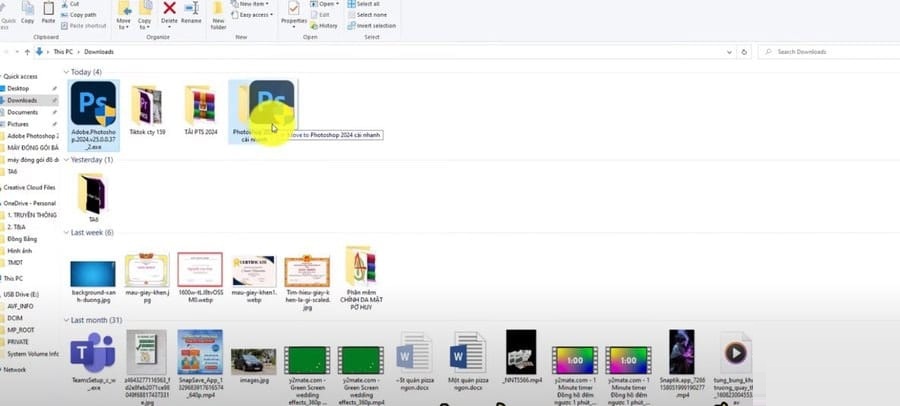Select the Adobe.Photoshop.2024 exe file
Viewport: 900px width, 406px height.
point(94,115)
